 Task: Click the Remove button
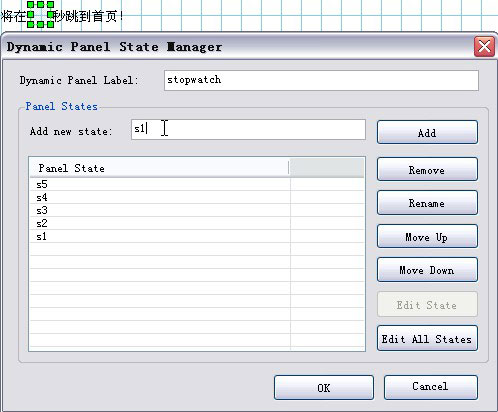pos(427,170)
